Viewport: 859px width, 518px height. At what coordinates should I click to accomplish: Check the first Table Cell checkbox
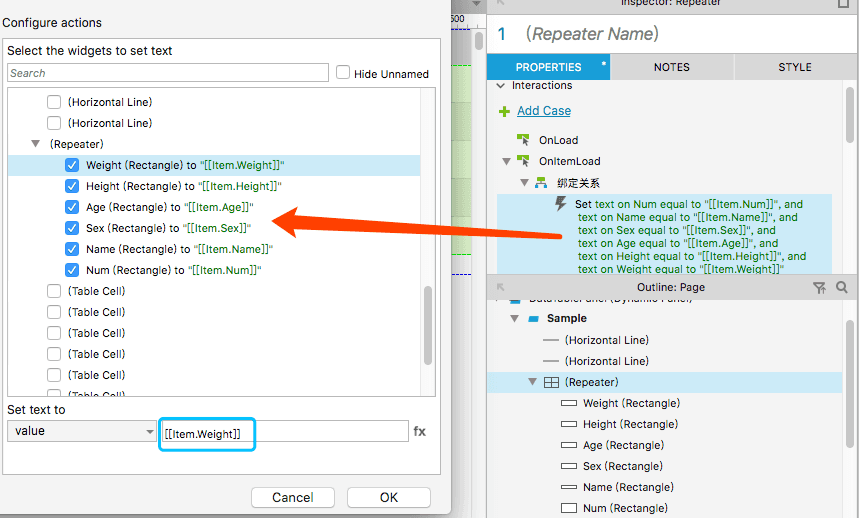54,291
